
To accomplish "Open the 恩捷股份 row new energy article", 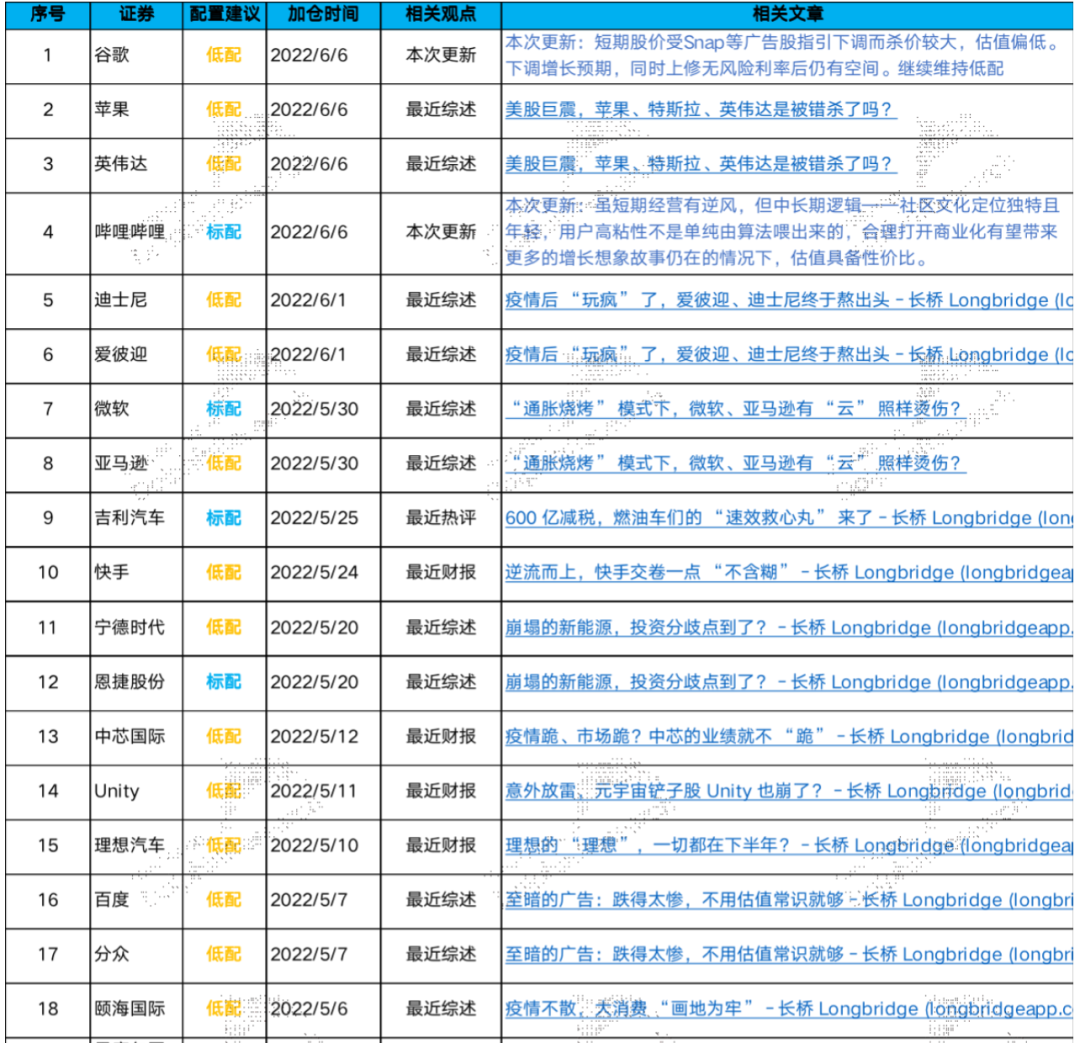I will [x=789, y=682].
